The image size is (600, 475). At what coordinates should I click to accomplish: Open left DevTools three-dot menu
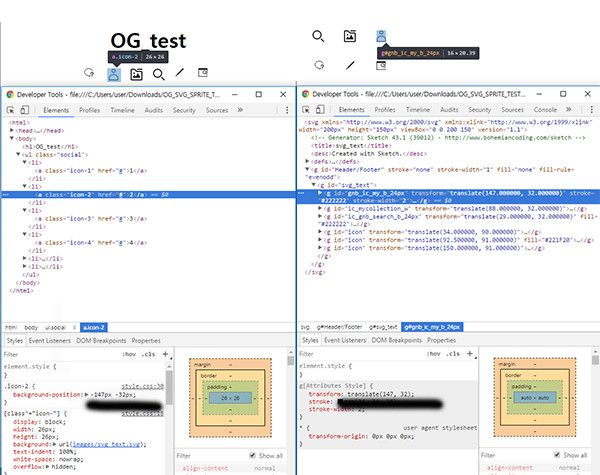click(x=287, y=110)
